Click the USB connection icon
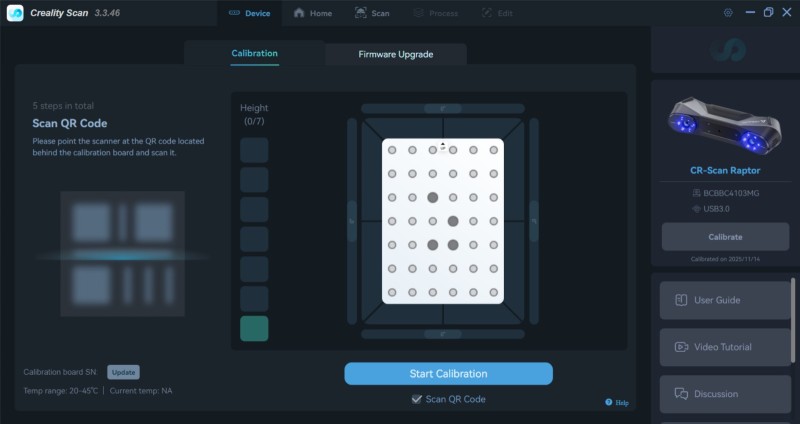Viewport: 800px width, 424px height. coord(696,209)
